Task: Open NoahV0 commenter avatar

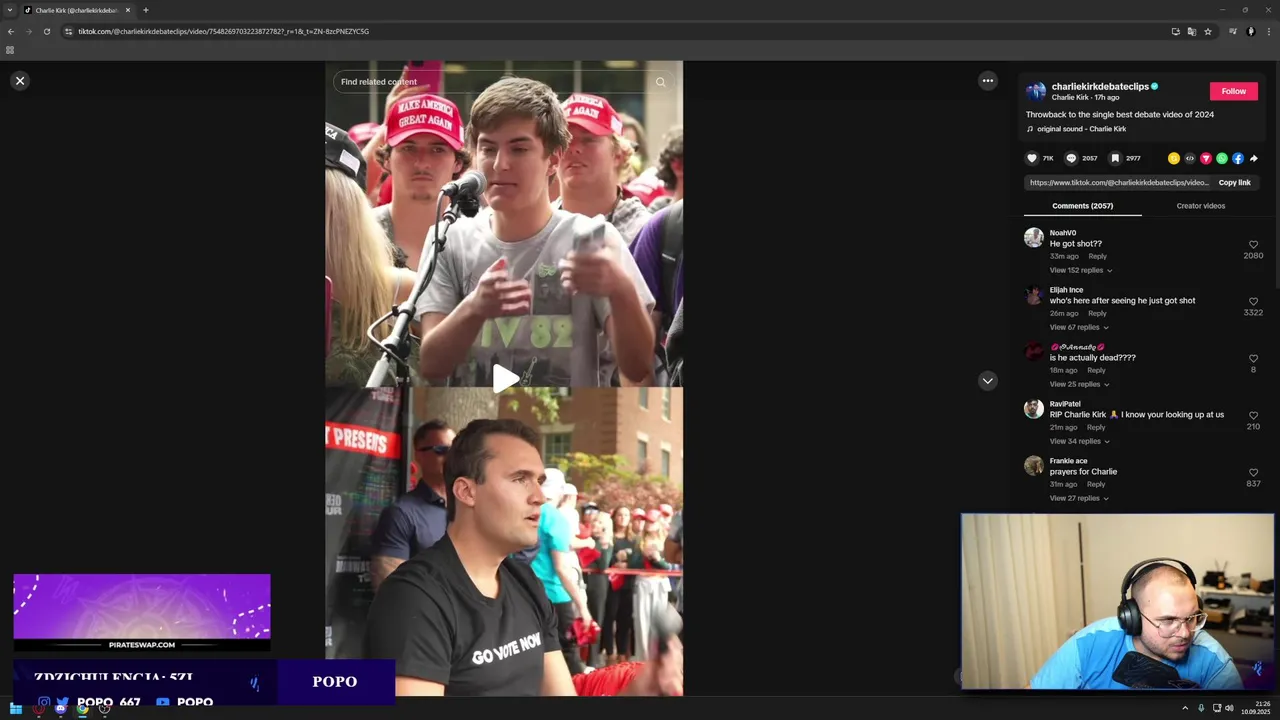Action: 1034,237
